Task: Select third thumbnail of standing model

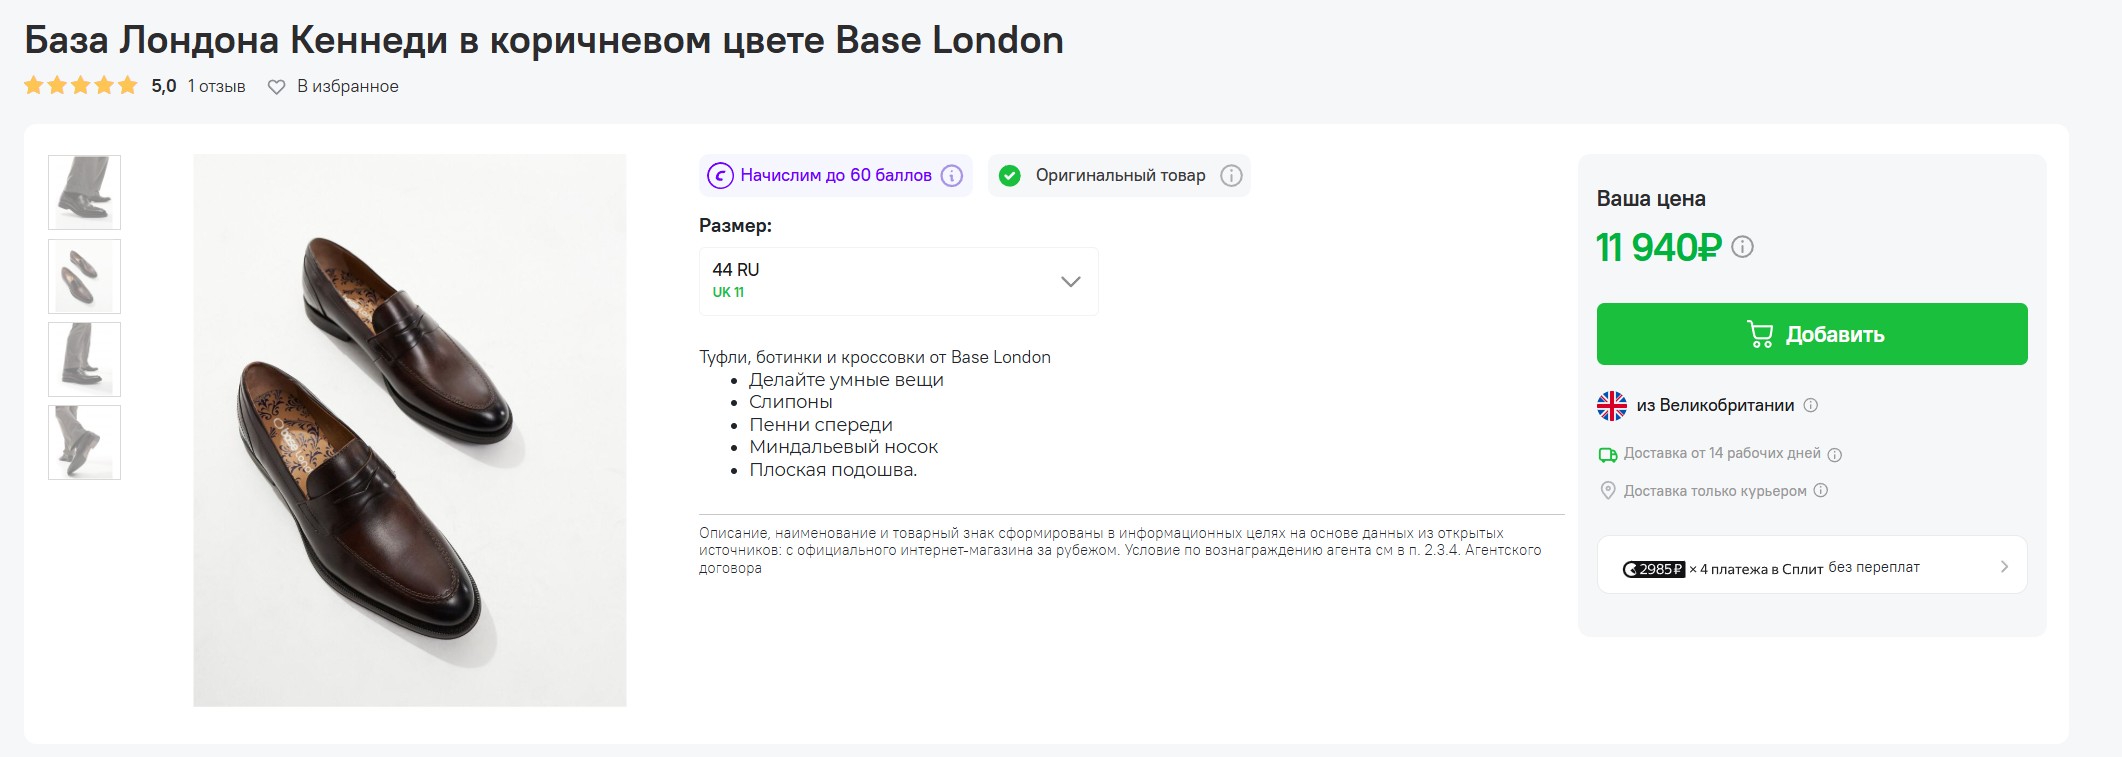Action: 84,359
